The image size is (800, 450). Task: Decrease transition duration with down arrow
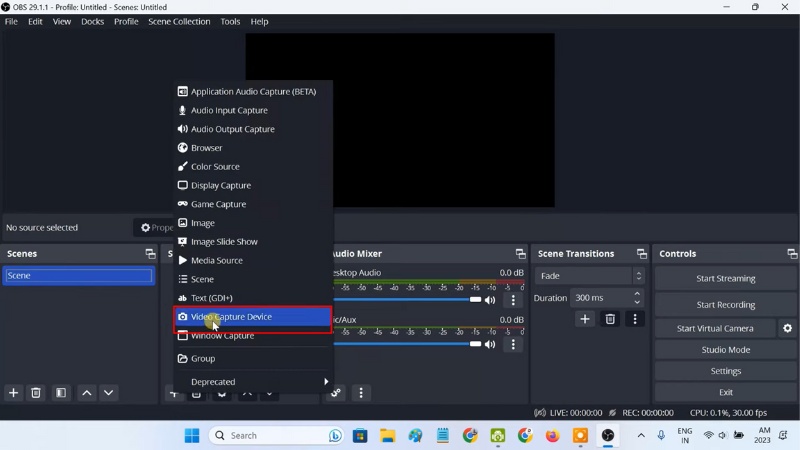click(x=637, y=302)
